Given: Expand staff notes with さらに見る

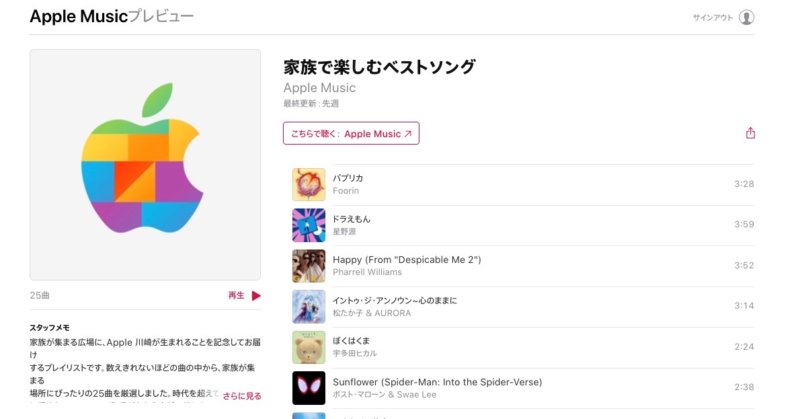Looking at the screenshot, I should tap(242, 396).
